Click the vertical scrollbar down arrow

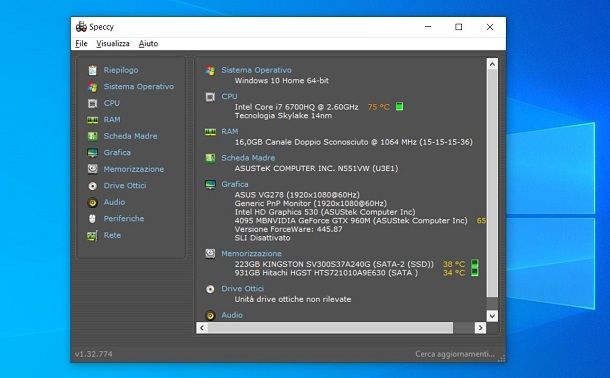[x=492, y=316]
